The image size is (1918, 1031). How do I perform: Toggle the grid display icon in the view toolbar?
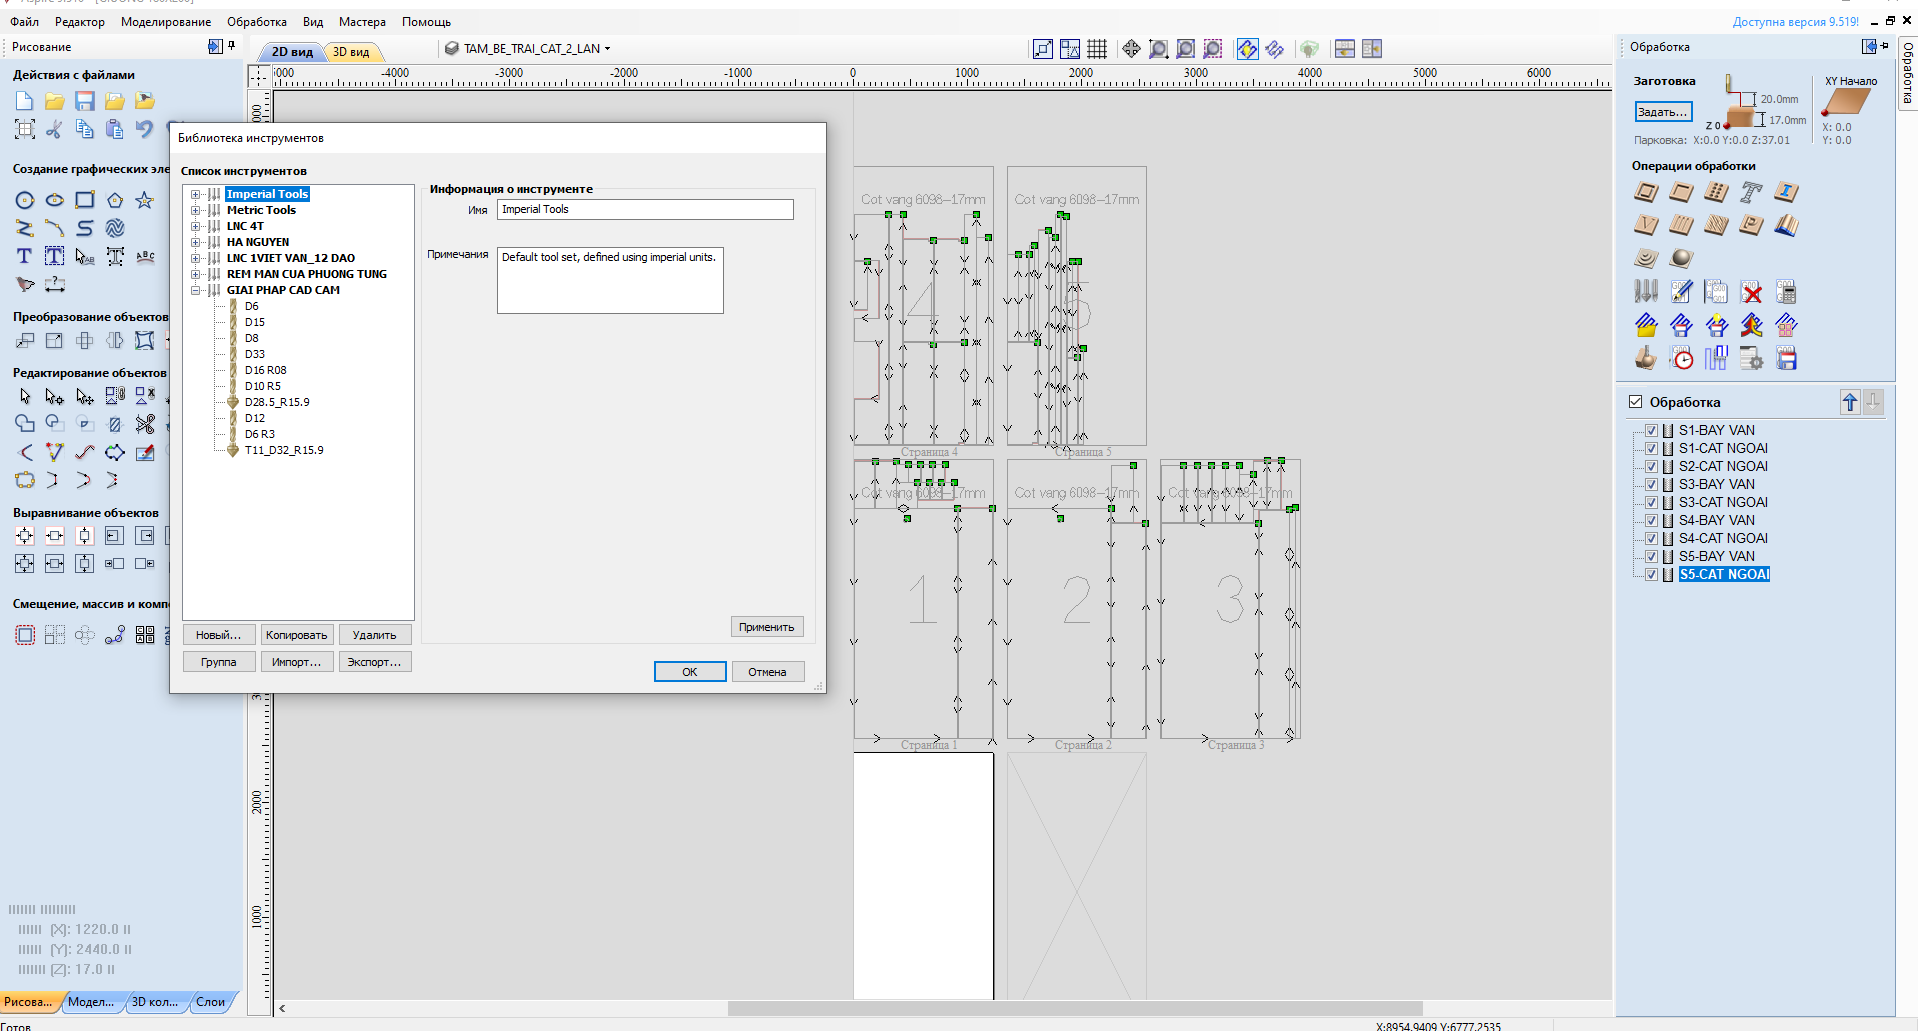pos(1097,49)
